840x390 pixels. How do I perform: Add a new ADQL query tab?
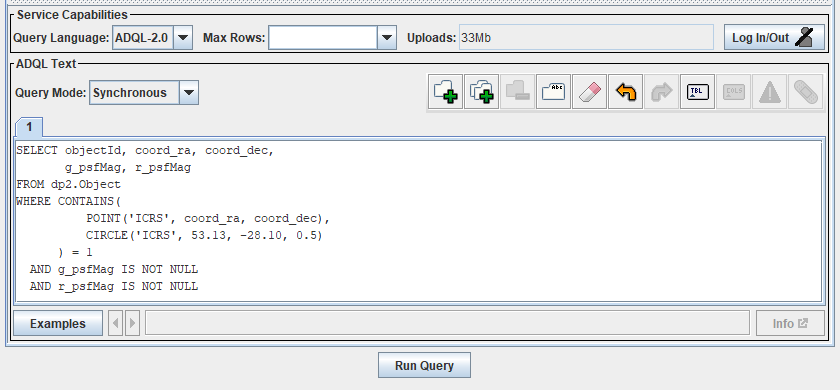[x=445, y=92]
